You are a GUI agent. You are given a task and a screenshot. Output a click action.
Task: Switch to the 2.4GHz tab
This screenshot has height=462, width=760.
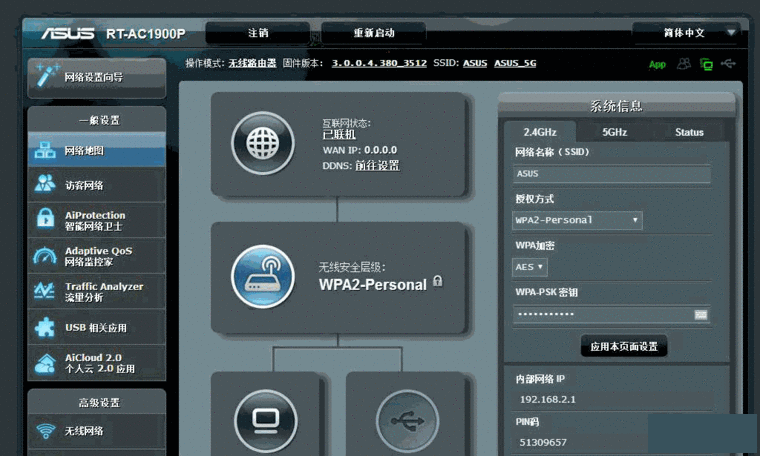540,132
